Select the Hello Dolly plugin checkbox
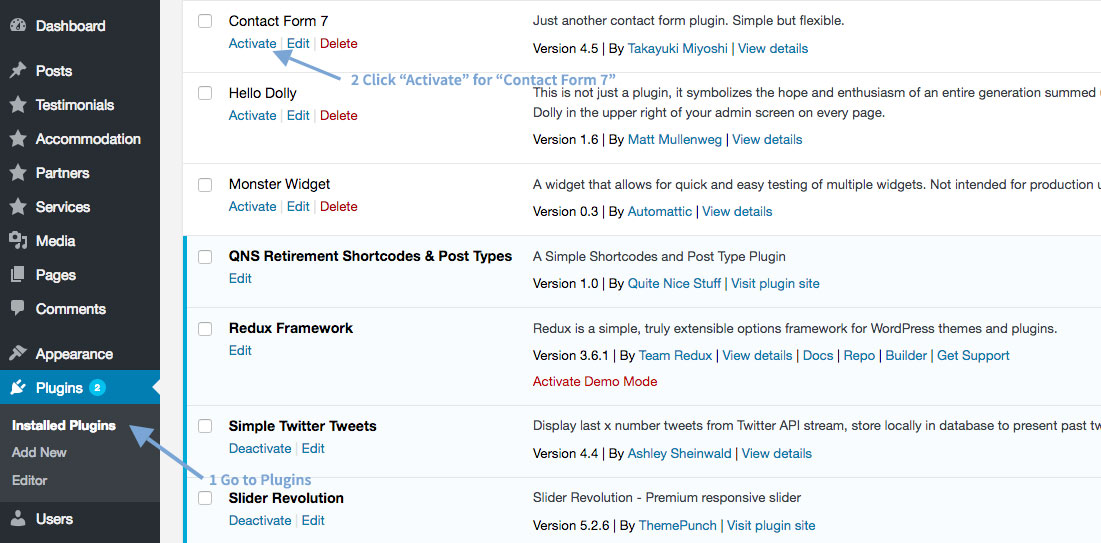Image resolution: width=1101 pixels, height=543 pixels. click(205, 93)
